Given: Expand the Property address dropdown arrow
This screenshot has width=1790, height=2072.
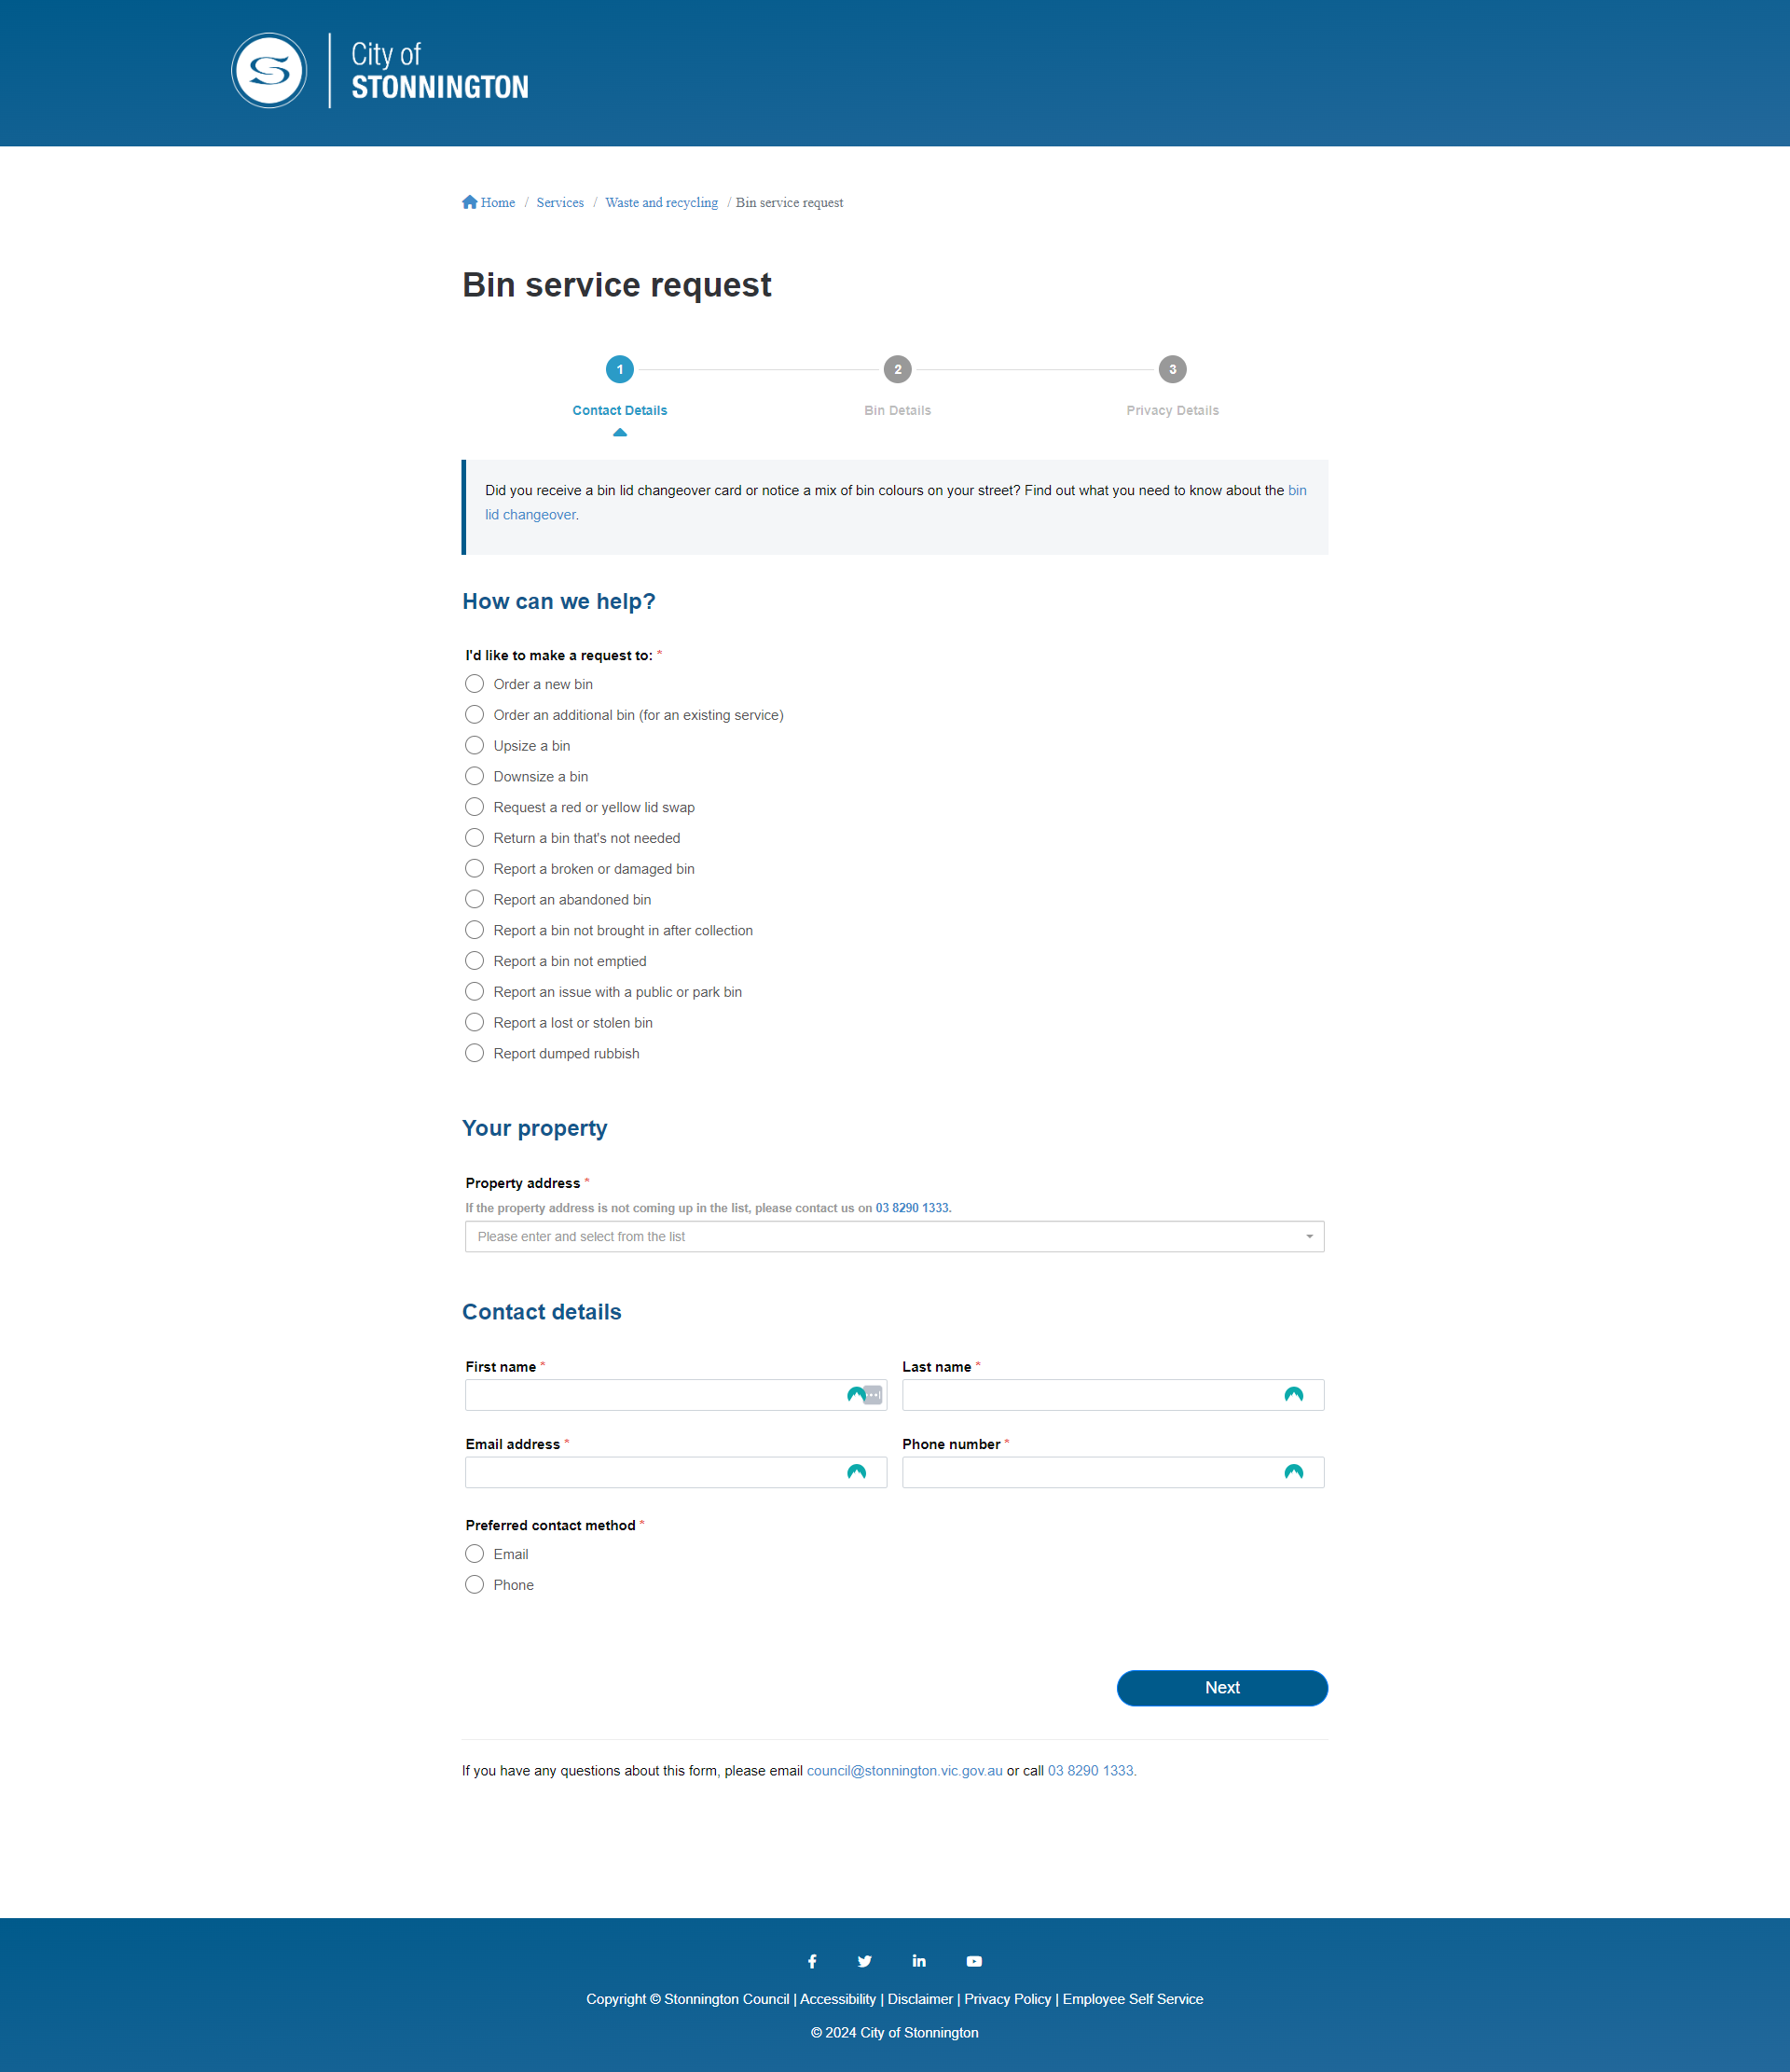Looking at the screenshot, I should (x=1309, y=1237).
